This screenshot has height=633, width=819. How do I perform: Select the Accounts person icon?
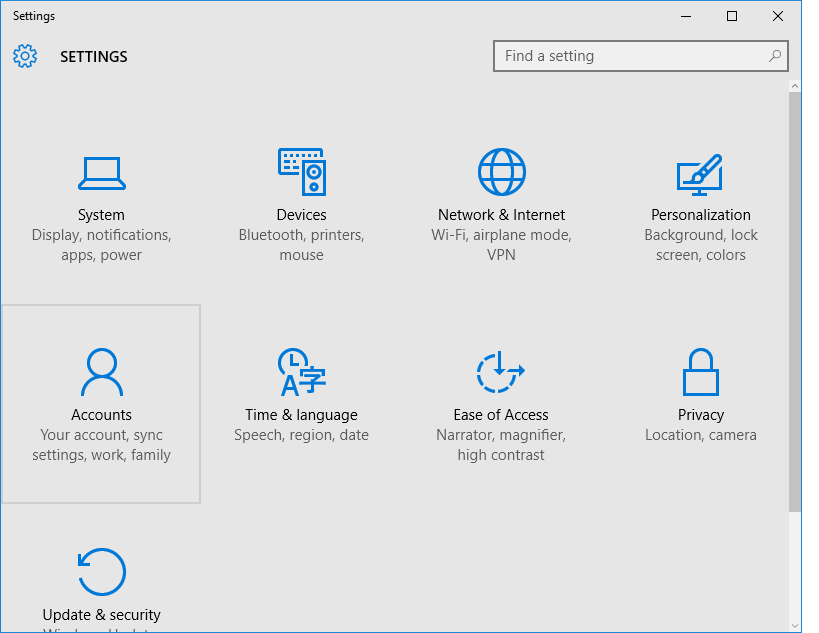pos(102,372)
